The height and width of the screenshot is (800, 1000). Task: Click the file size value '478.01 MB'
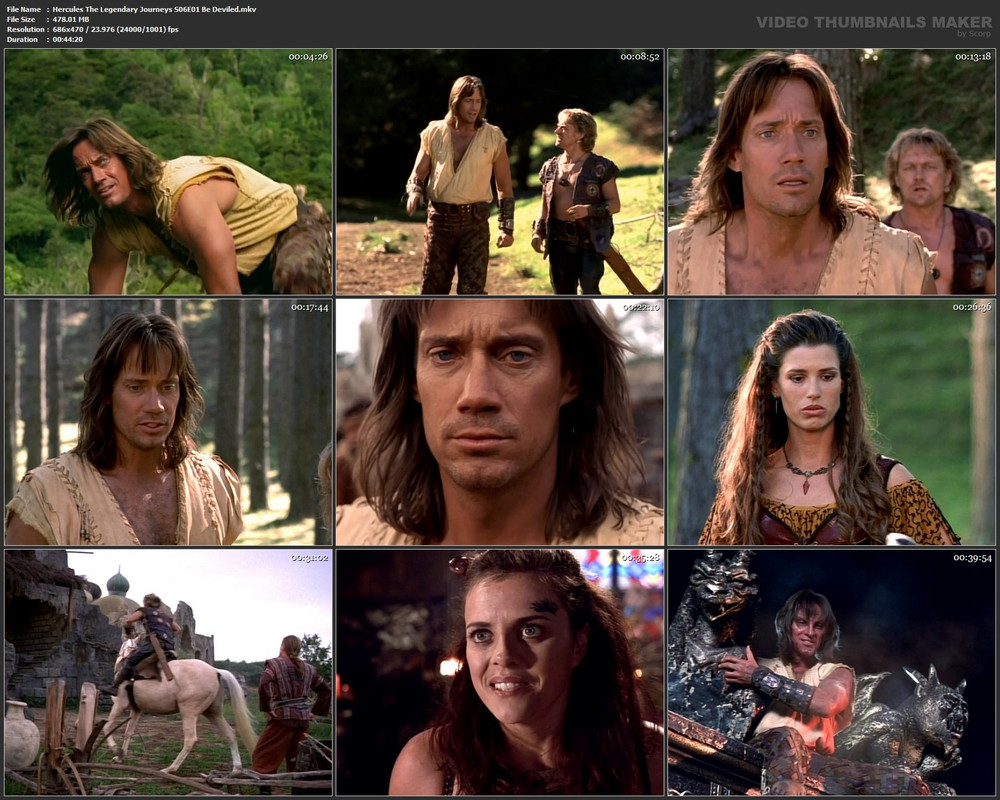[x=71, y=20]
